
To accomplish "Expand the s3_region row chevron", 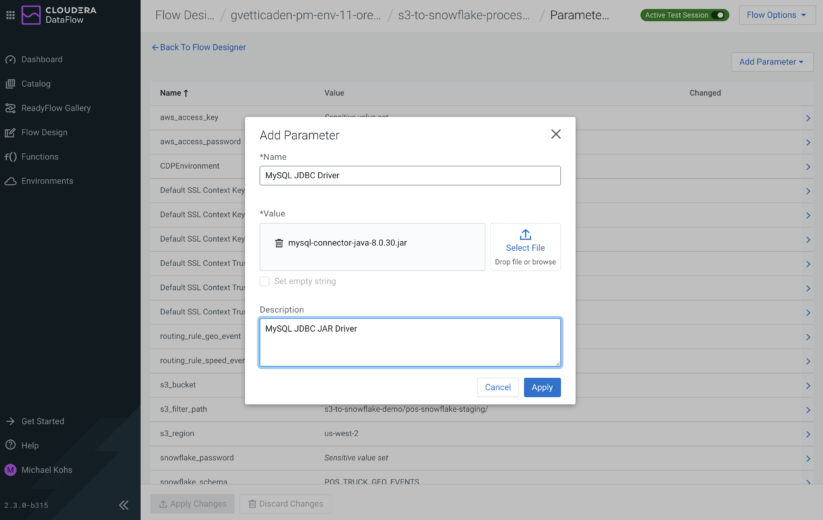I will click(808, 434).
